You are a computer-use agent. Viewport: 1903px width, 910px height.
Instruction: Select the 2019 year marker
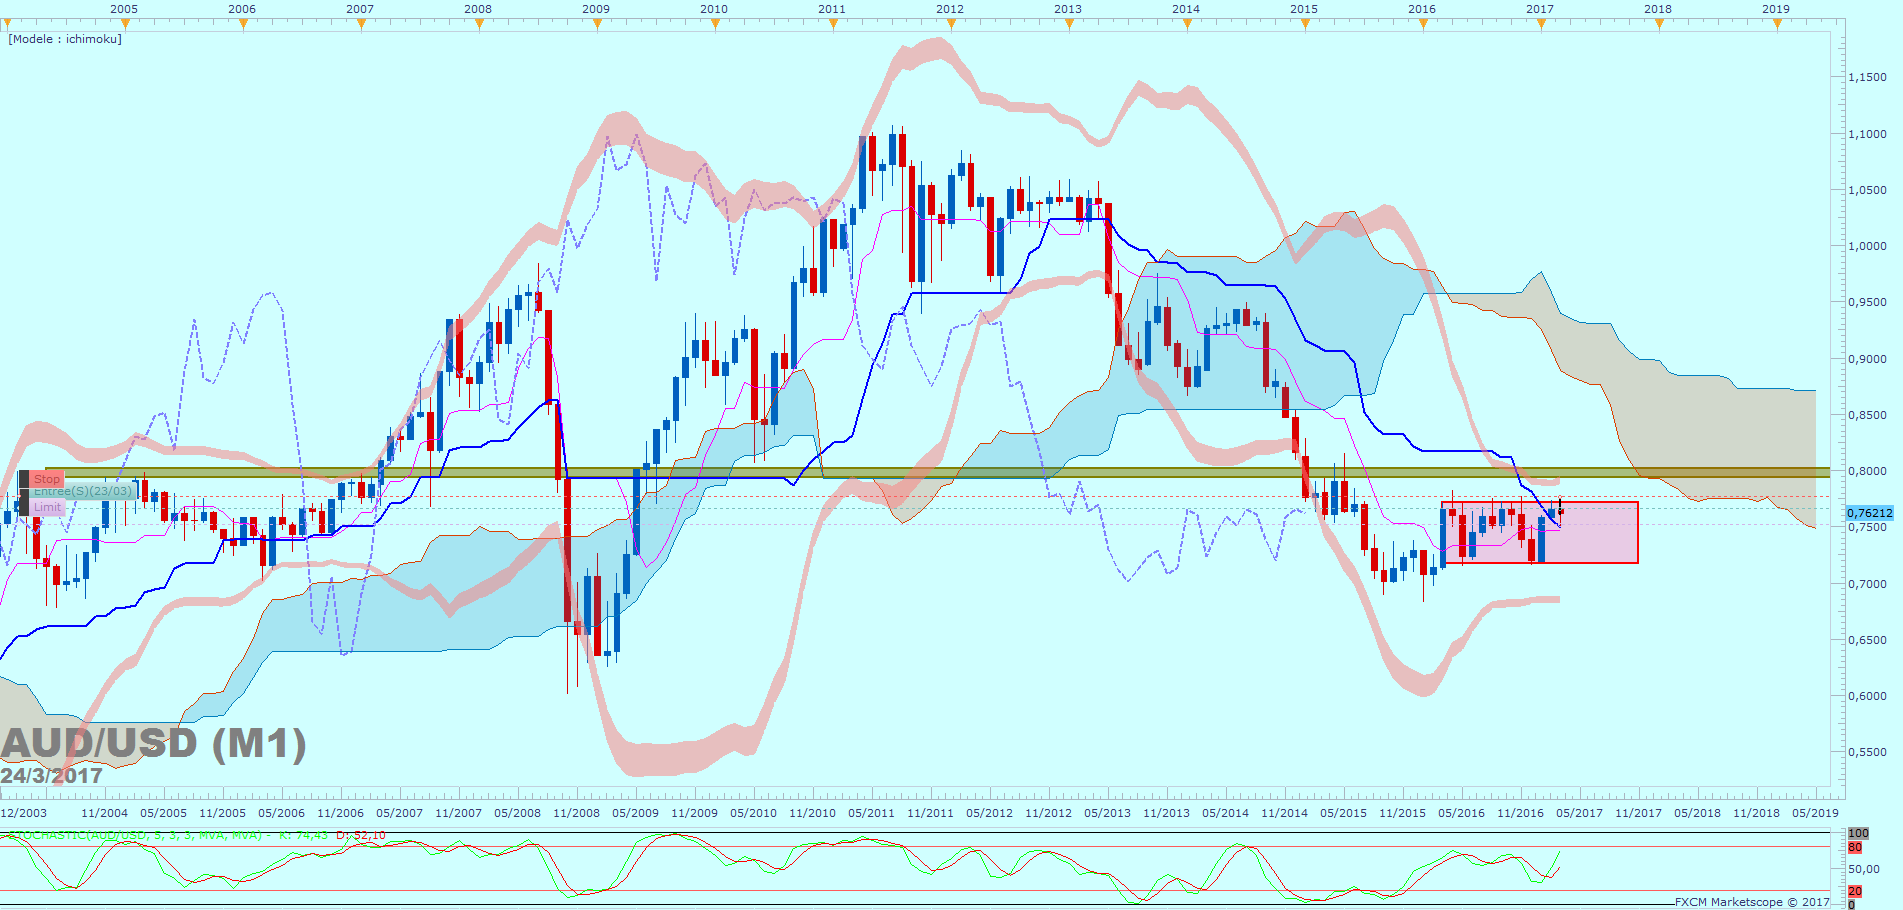(x=1776, y=9)
